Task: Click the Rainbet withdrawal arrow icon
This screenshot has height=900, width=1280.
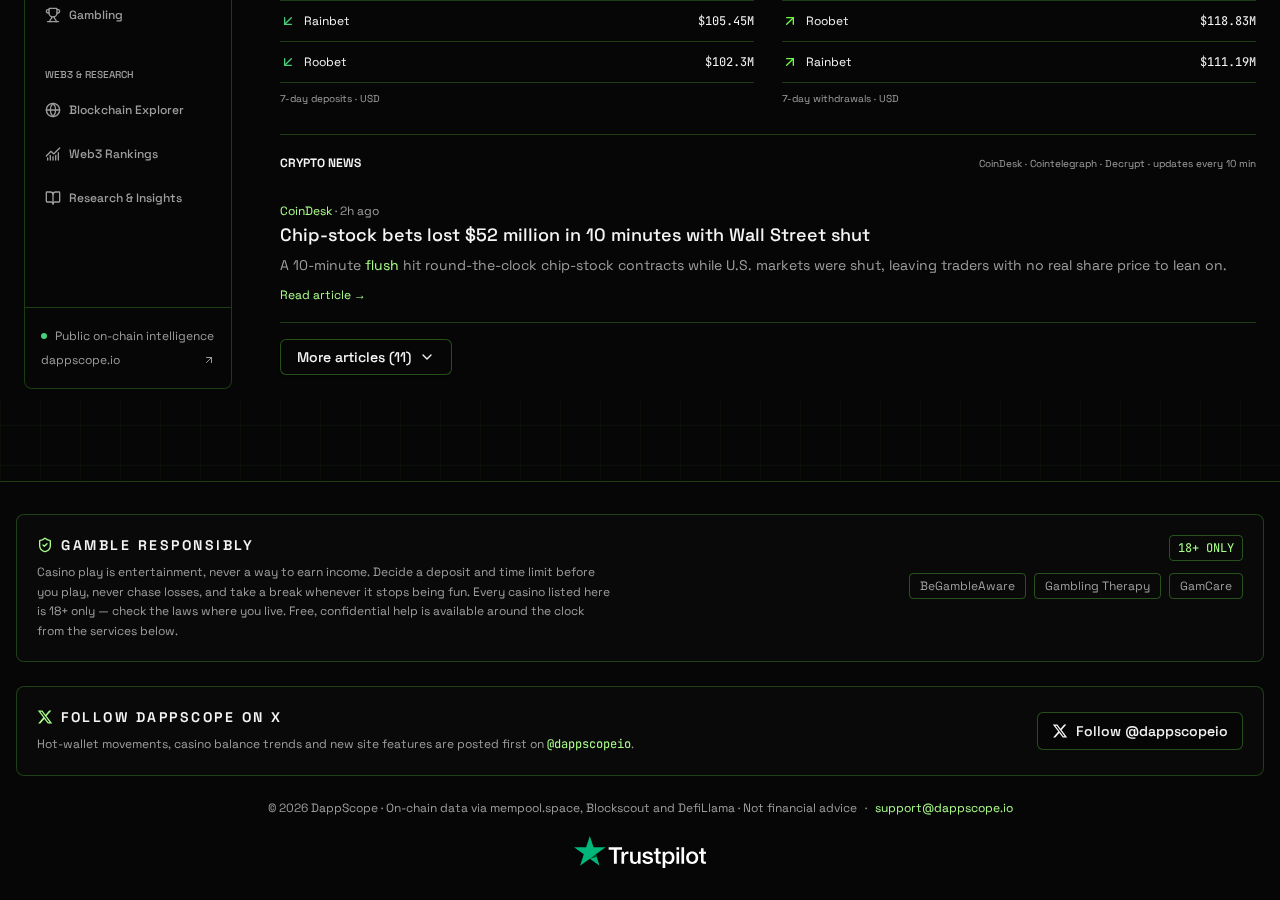Action: tap(790, 62)
